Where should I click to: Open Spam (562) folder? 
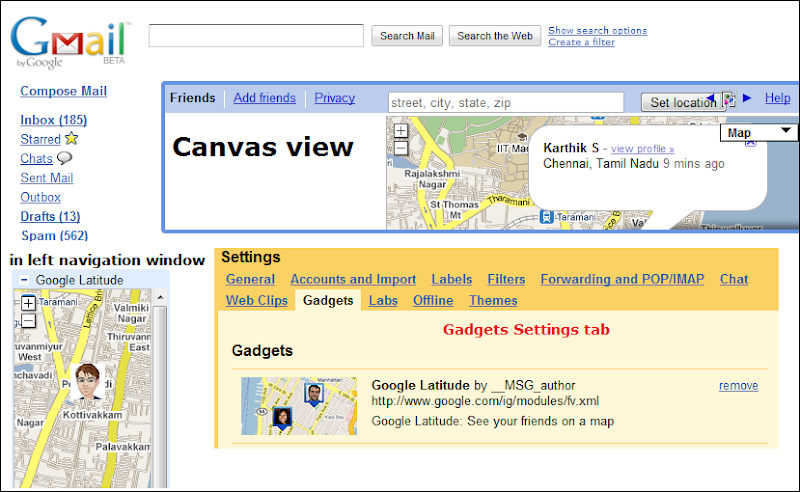click(55, 236)
